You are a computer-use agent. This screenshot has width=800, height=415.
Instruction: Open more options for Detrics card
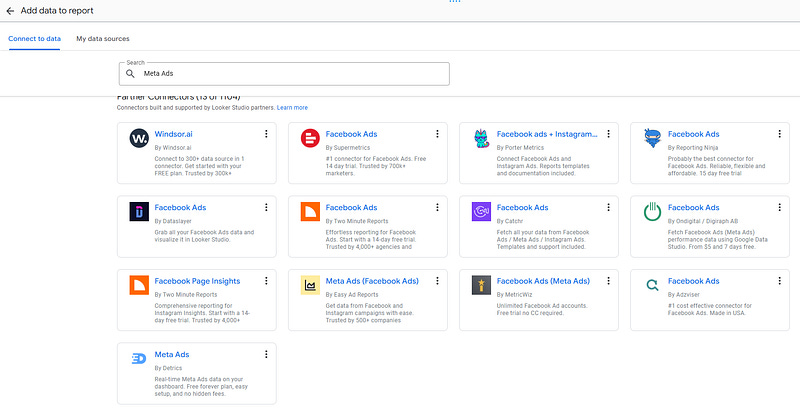click(266, 354)
